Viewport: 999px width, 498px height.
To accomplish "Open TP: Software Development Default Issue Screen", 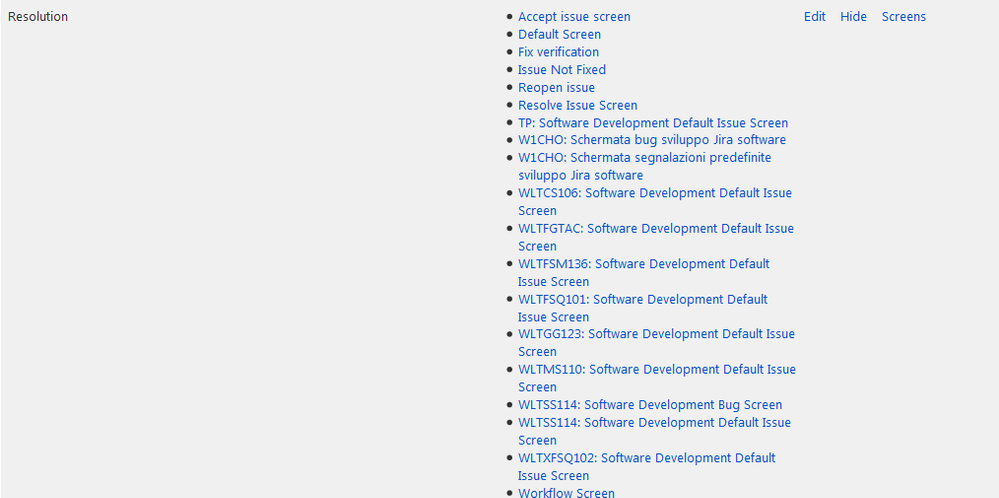I will [653, 123].
